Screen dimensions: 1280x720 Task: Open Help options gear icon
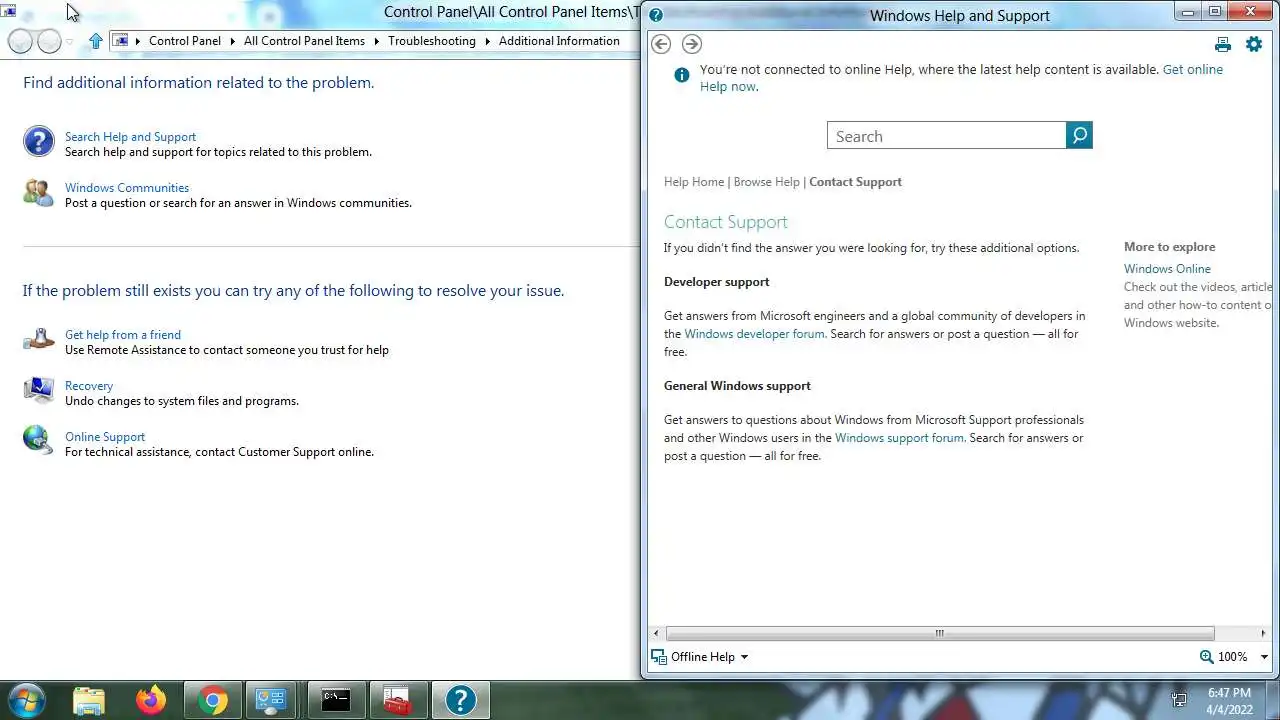click(1254, 44)
